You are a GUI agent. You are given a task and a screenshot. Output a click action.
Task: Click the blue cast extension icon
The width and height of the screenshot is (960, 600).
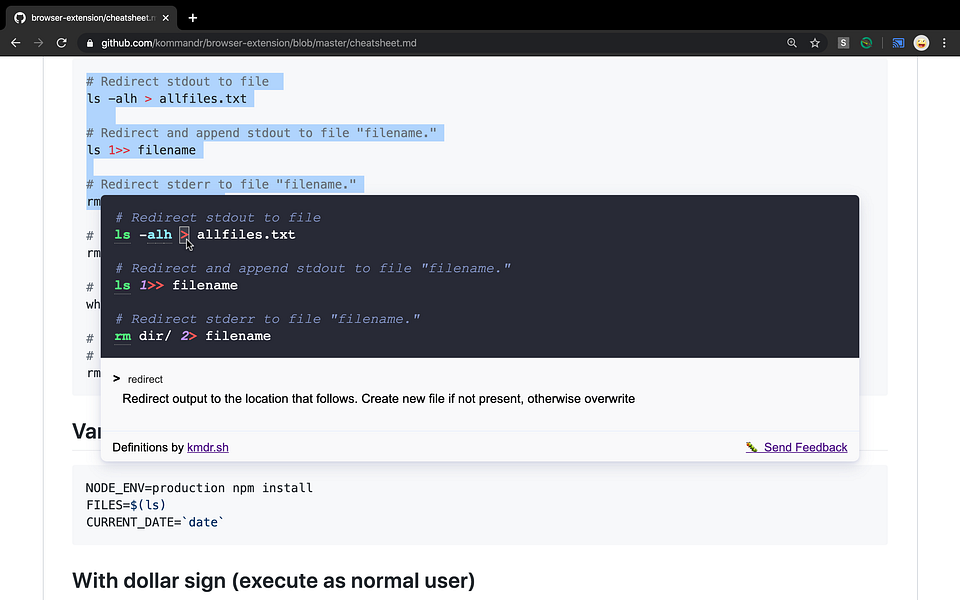(x=898, y=43)
